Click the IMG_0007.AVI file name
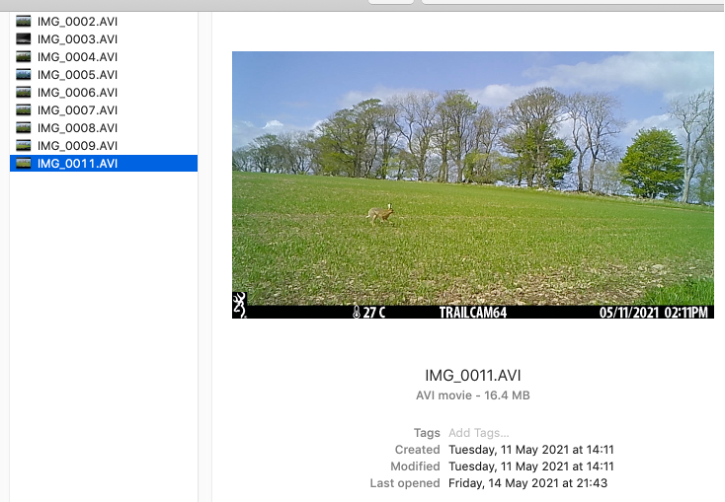 78,110
